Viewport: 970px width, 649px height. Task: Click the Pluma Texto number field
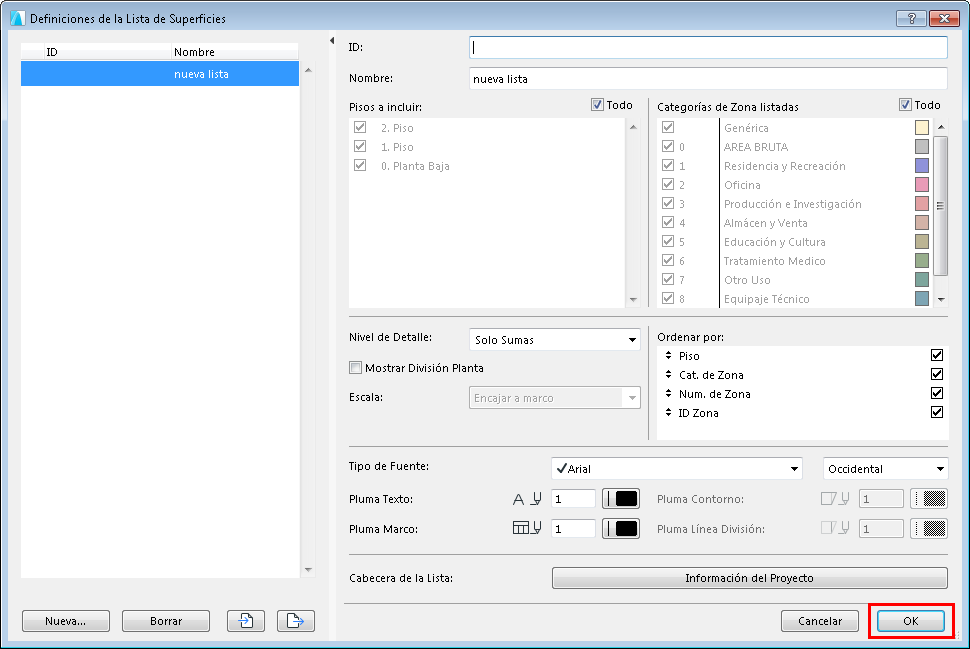click(573, 499)
